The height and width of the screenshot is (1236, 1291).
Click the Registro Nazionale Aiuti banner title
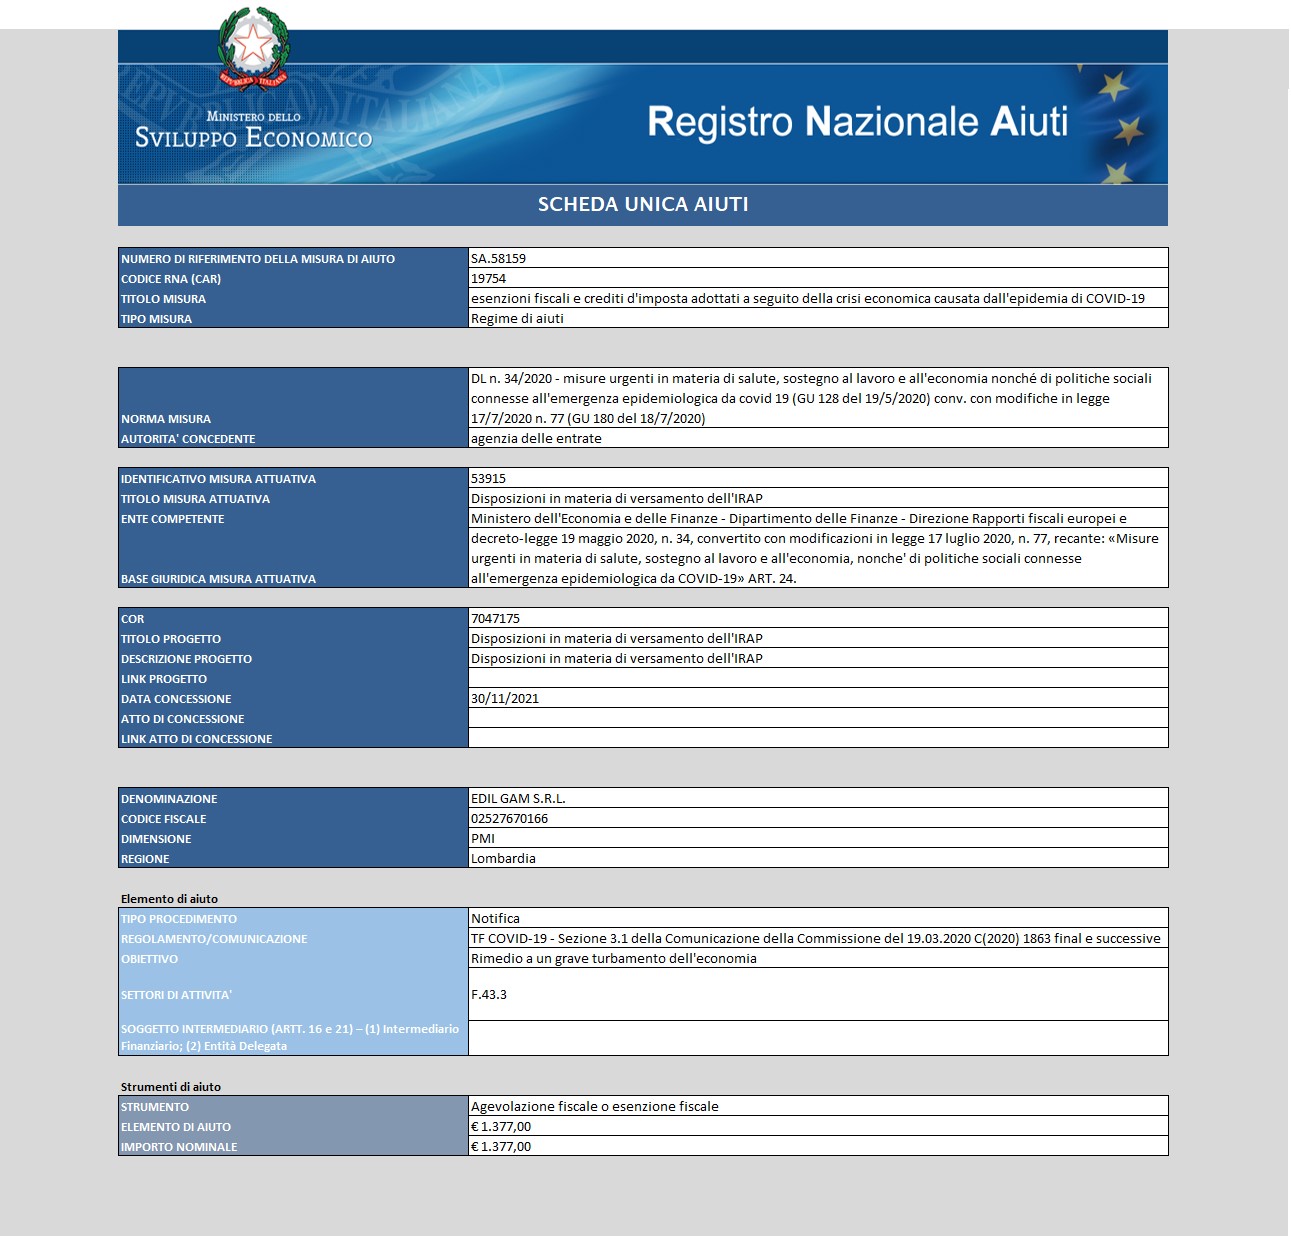(x=857, y=122)
